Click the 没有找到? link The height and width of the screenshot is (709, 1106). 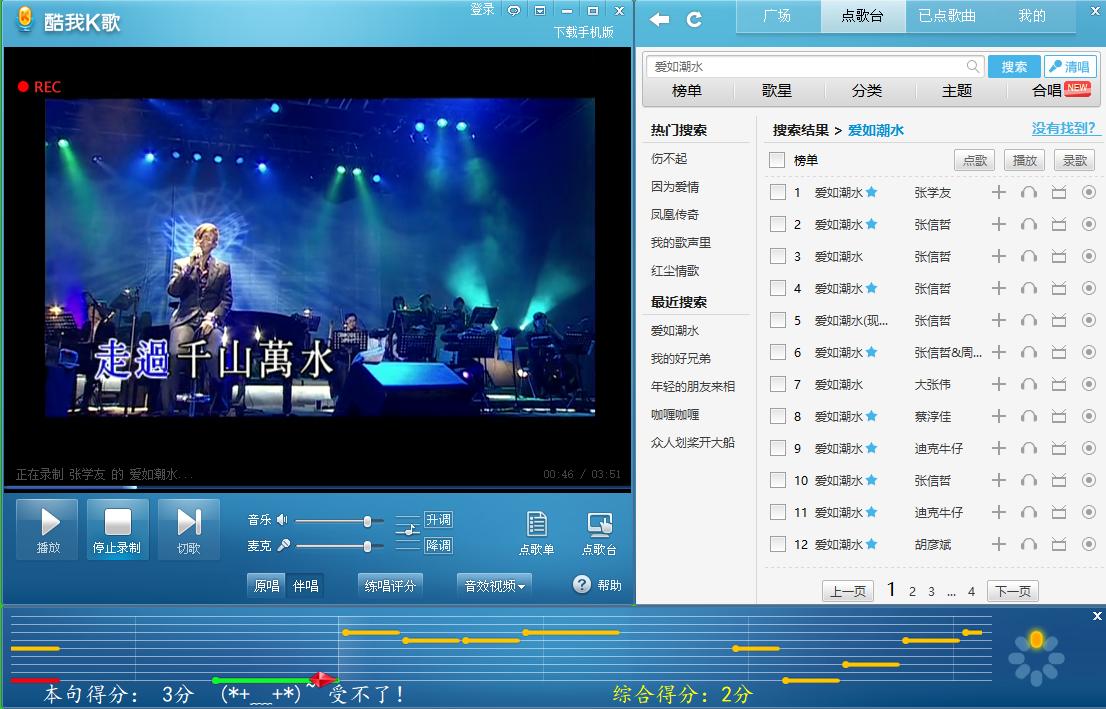tap(1063, 129)
